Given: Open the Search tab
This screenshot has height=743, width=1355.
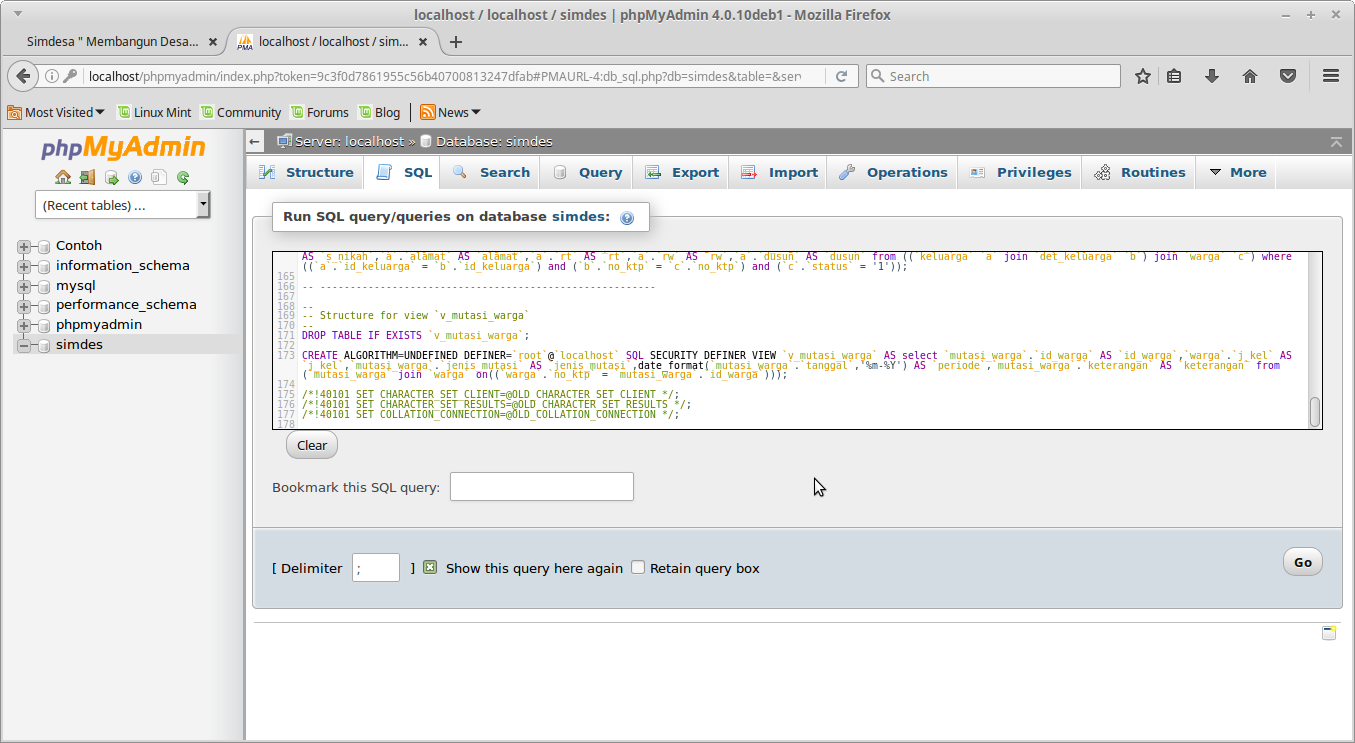Looking at the screenshot, I should 491,172.
